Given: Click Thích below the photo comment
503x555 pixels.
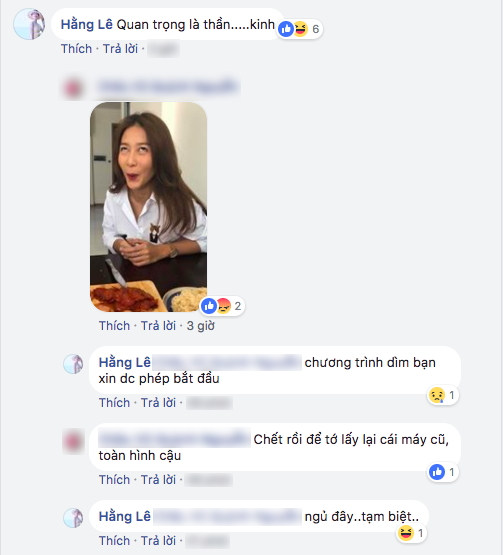Looking at the screenshot, I should pos(114,326).
